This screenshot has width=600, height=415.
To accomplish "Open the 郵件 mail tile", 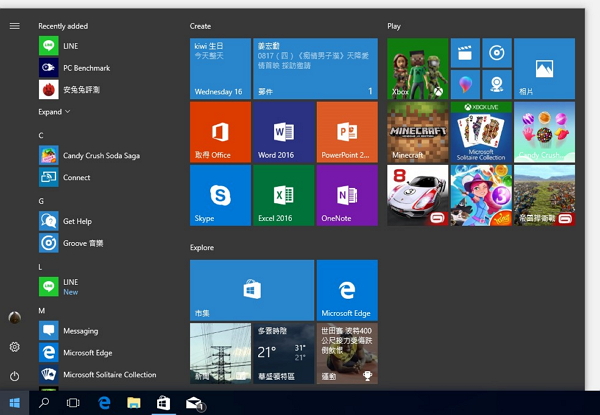I will [x=315, y=68].
